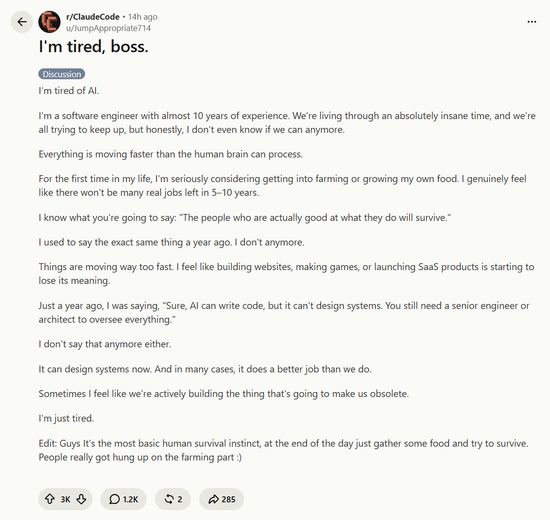
Task: Click the Edit paragraph about farming
Action: (x=283, y=450)
